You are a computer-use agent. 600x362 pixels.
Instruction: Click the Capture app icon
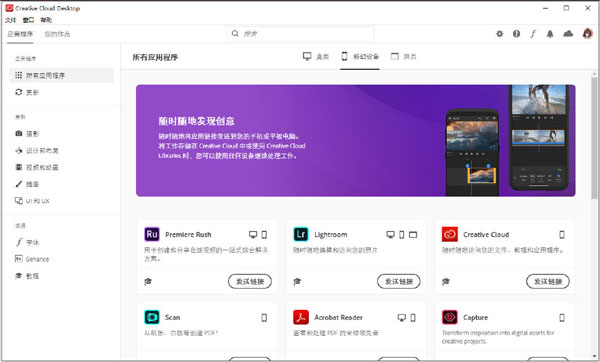click(x=450, y=317)
